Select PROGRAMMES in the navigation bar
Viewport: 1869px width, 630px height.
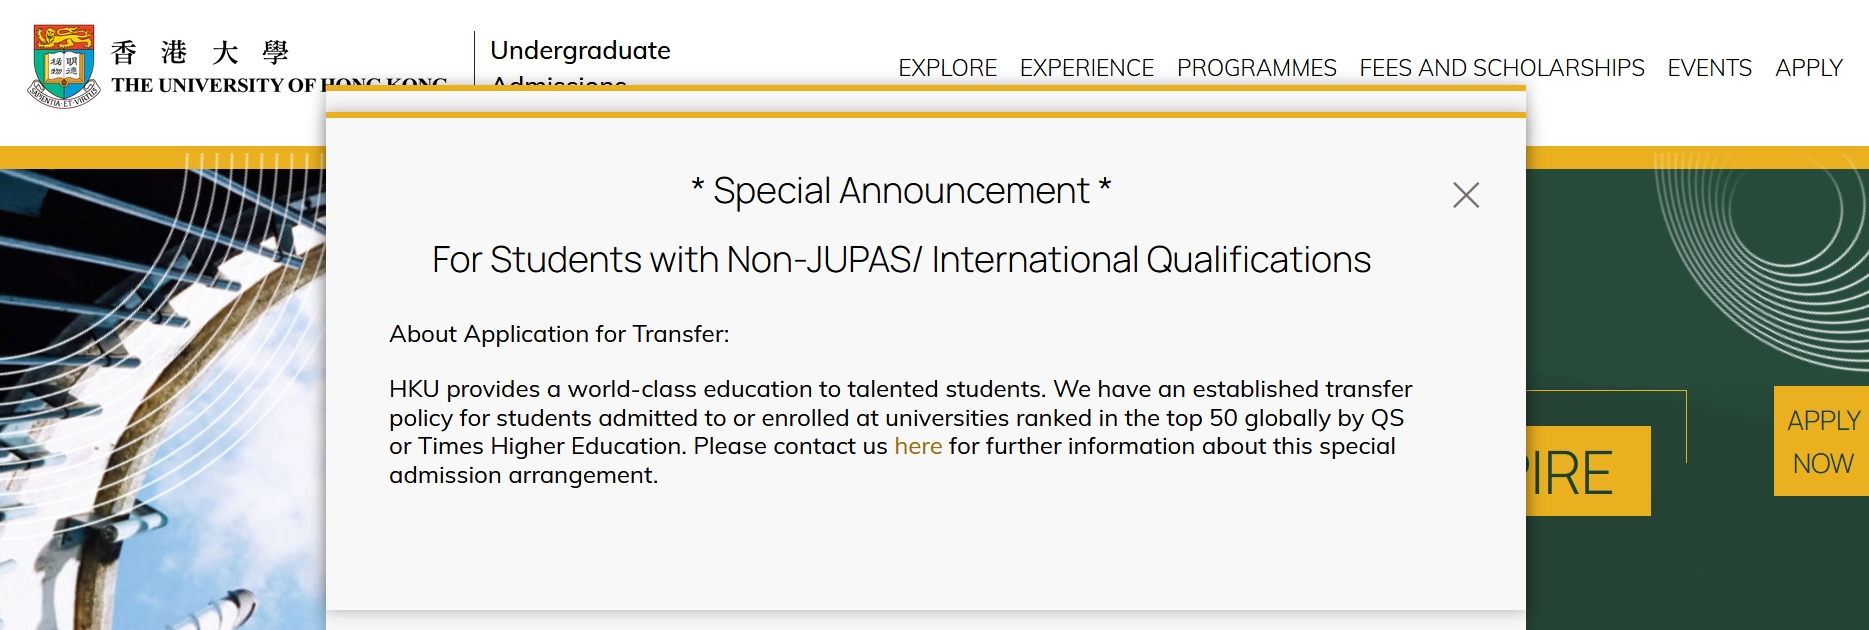click(x=1256, y=68)
